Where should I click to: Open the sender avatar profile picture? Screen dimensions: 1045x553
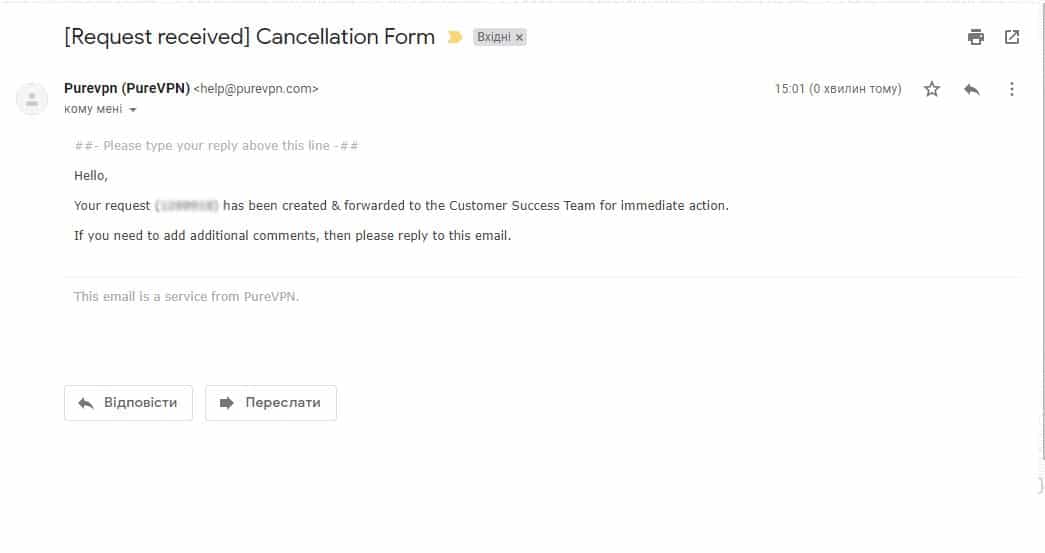click(31, 99)
